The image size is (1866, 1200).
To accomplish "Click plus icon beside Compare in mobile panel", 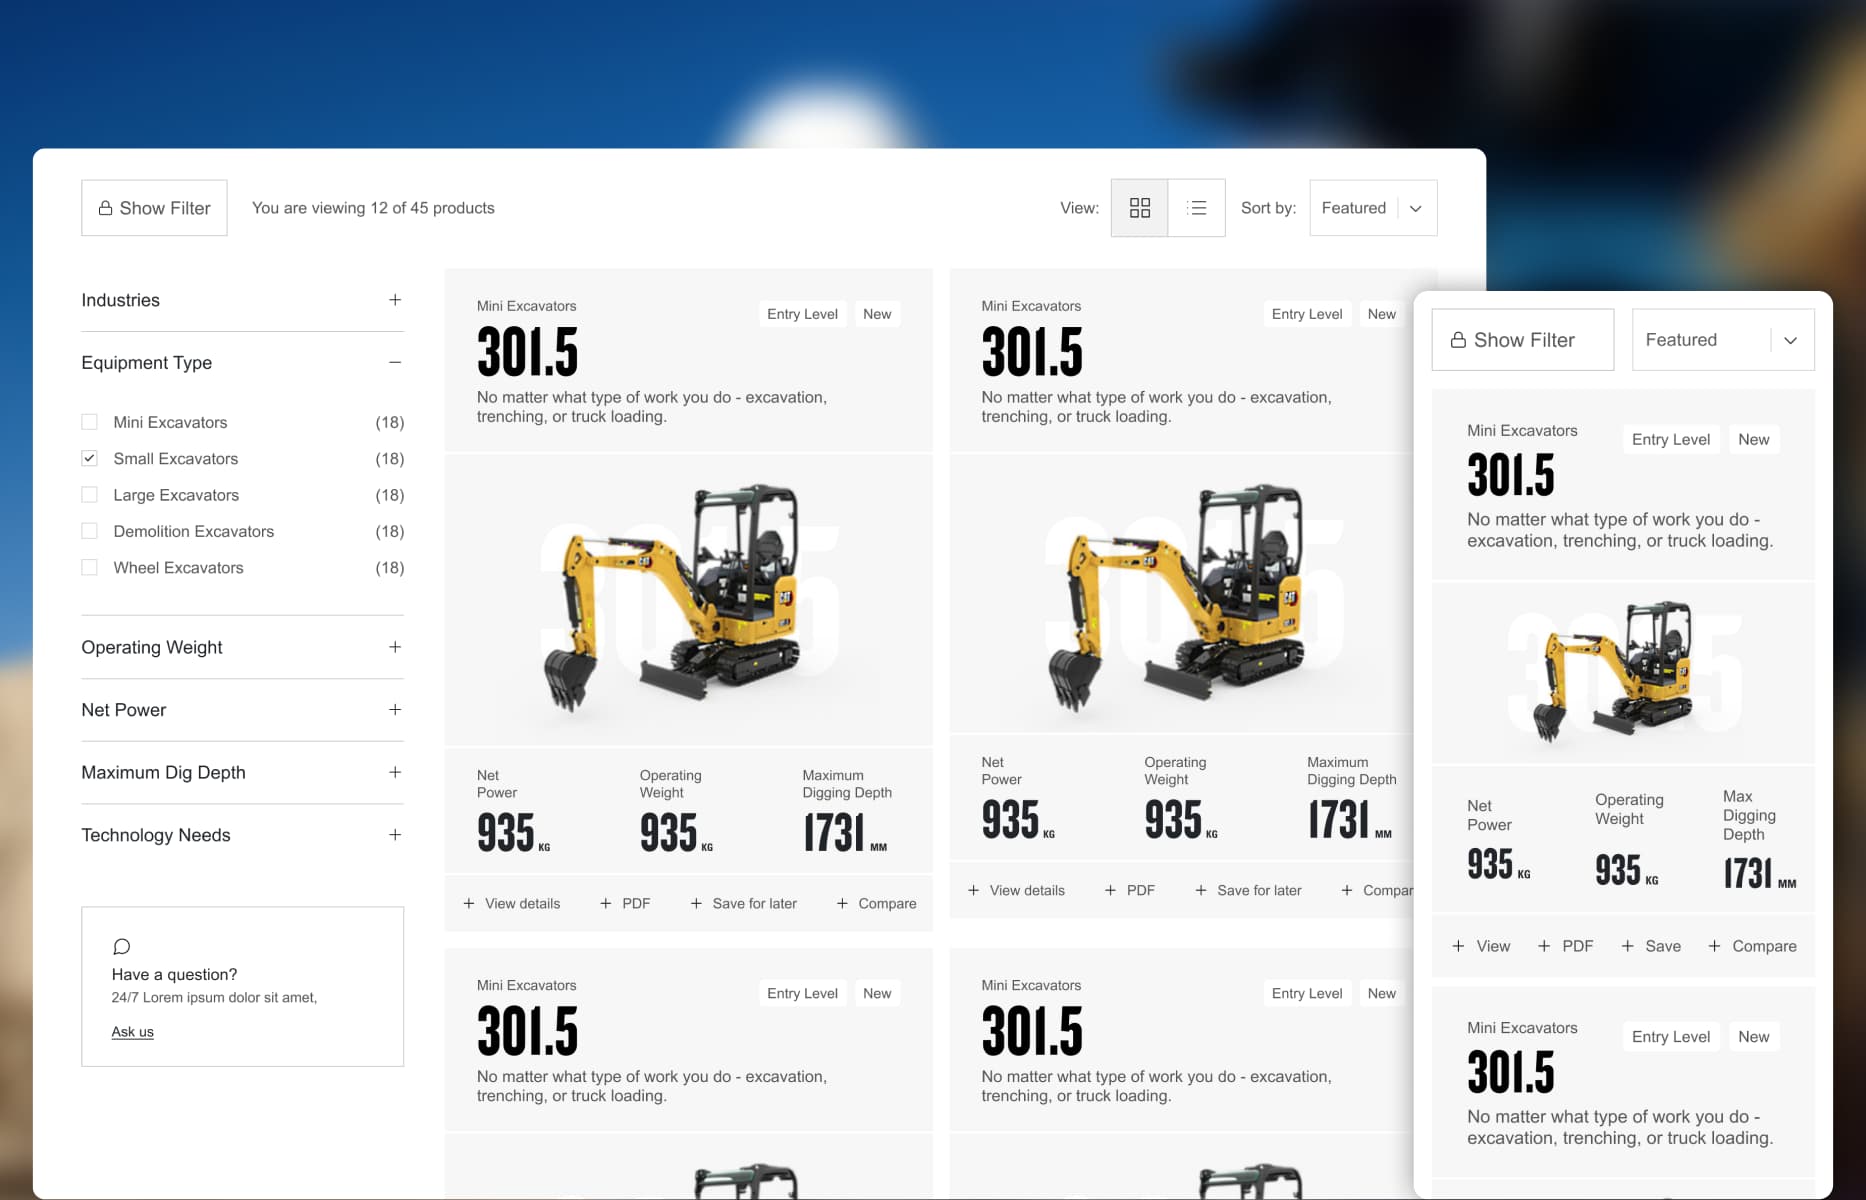I will coord(1714,946).
